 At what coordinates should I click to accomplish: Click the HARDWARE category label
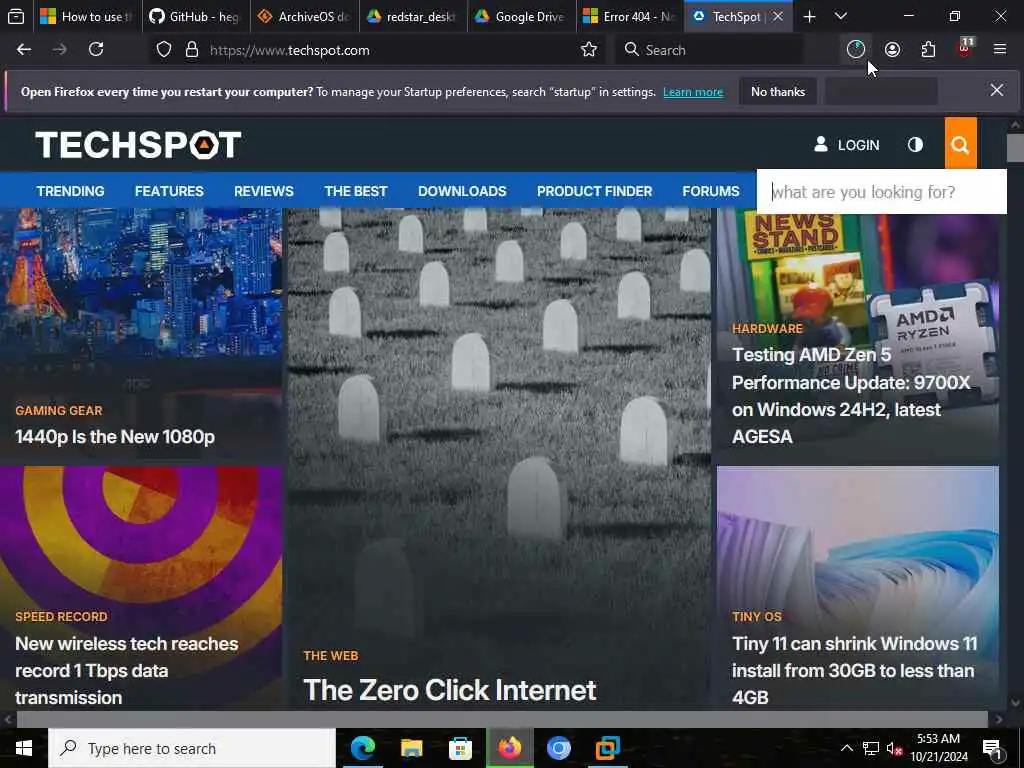pyautogui.click(x=767, y=328)
